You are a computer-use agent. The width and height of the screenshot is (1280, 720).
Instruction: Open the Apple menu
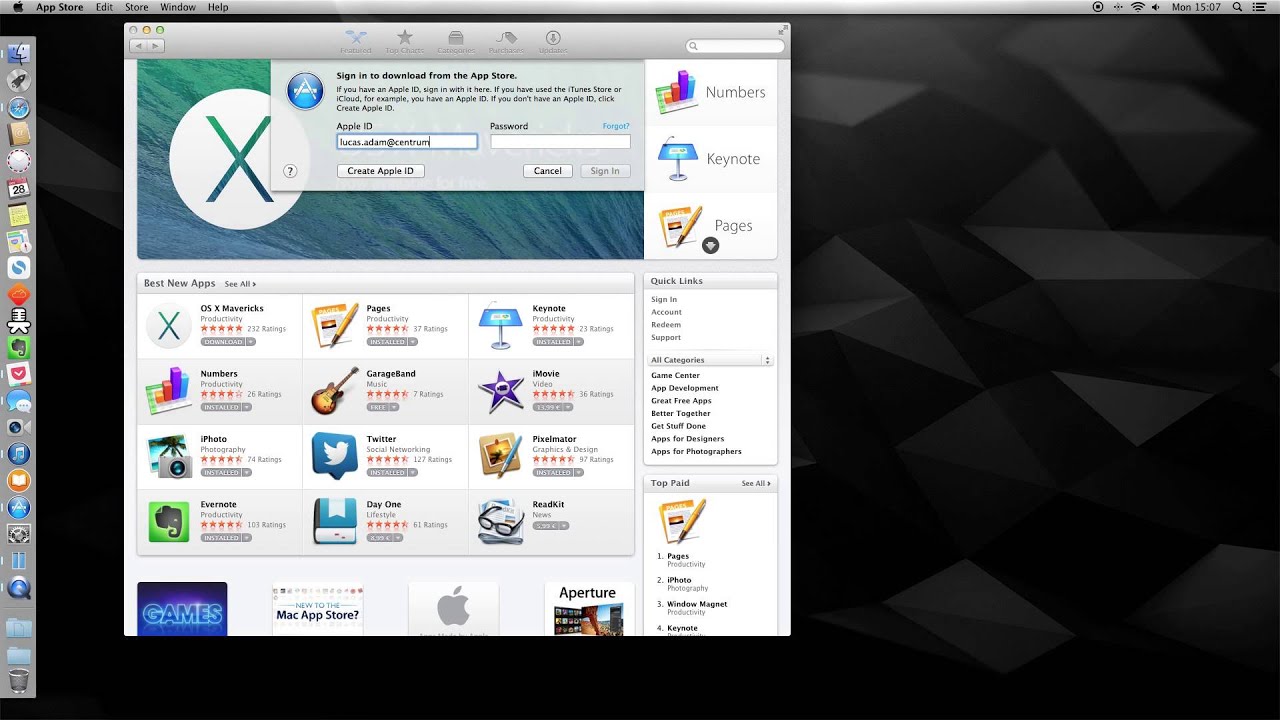pyautogui.click(x=18, y=7)
